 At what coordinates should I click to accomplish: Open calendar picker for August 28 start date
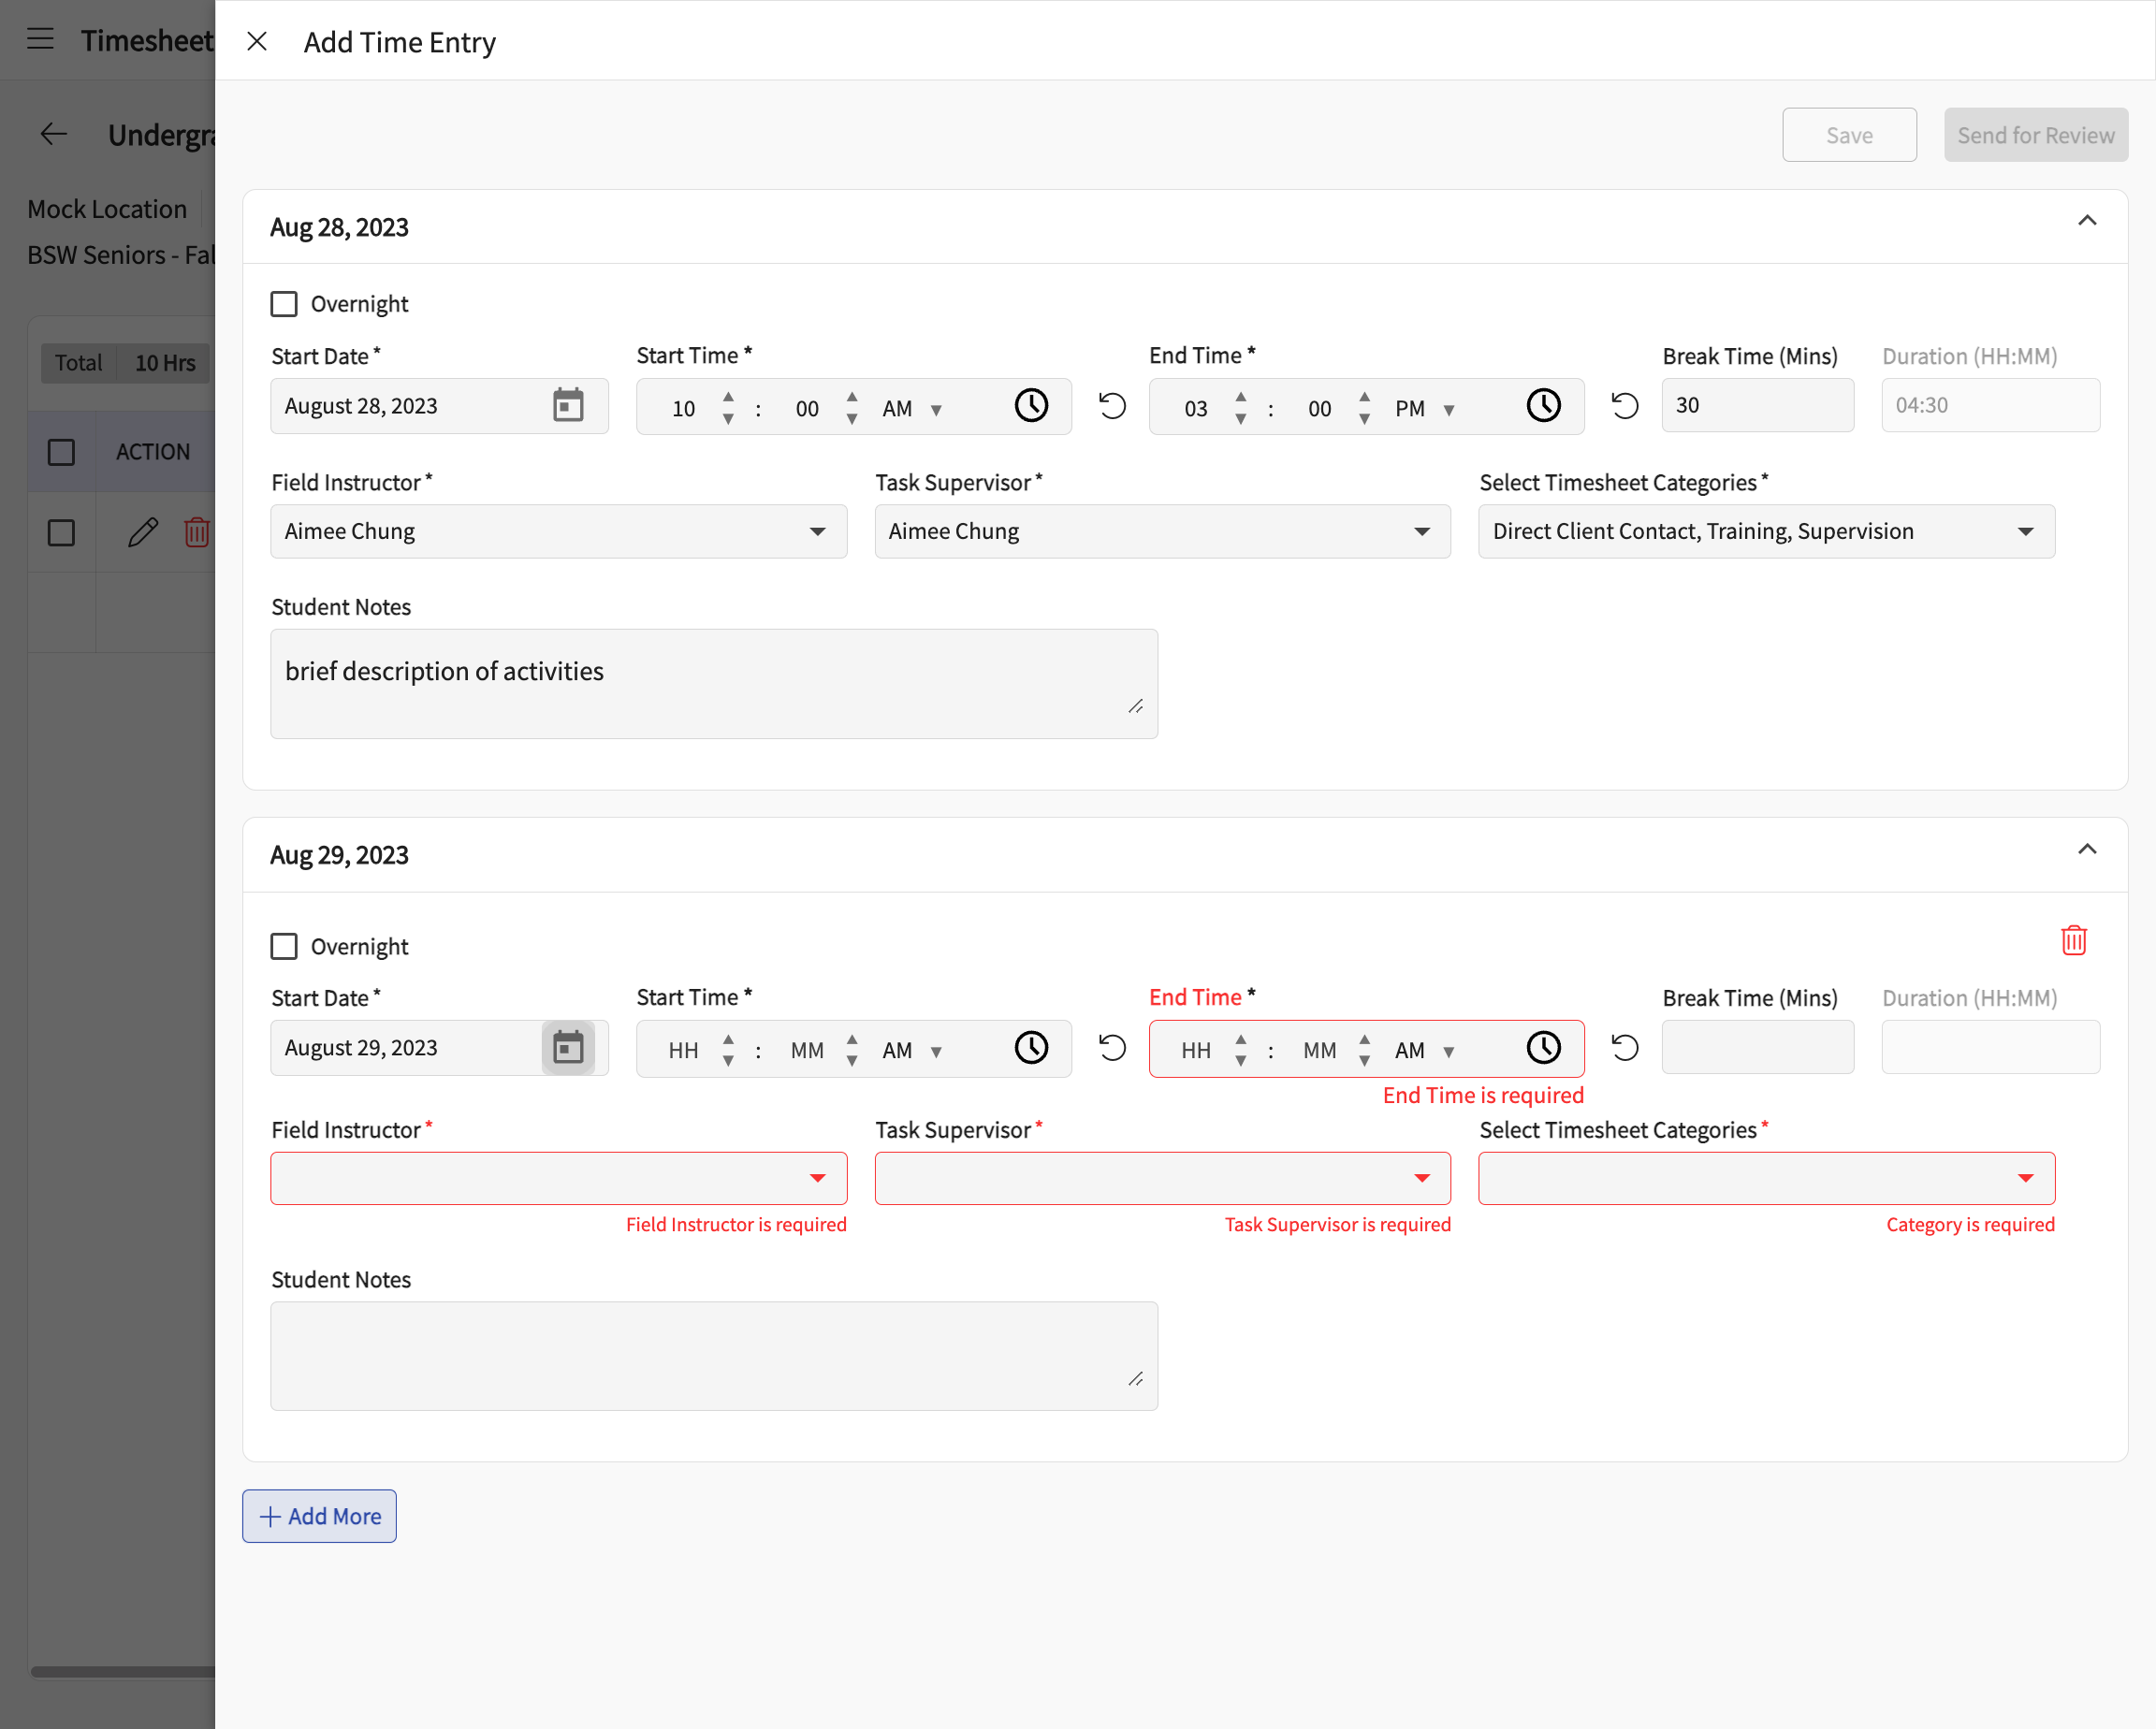click(x=568, y=406)
